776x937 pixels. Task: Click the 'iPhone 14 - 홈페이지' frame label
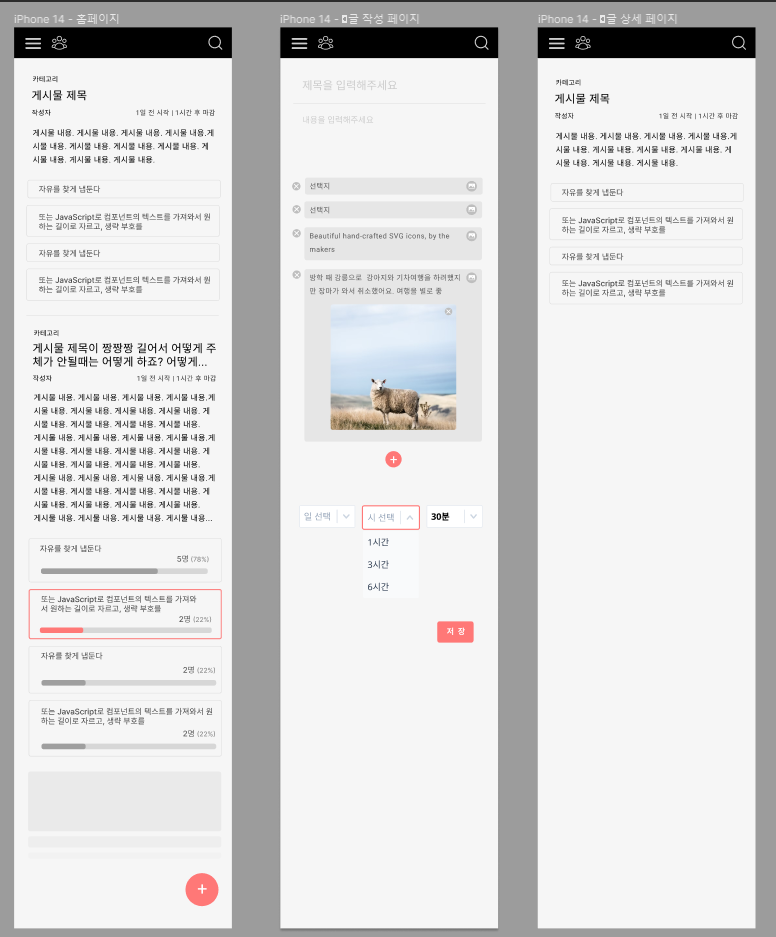[x=66, y=19]
